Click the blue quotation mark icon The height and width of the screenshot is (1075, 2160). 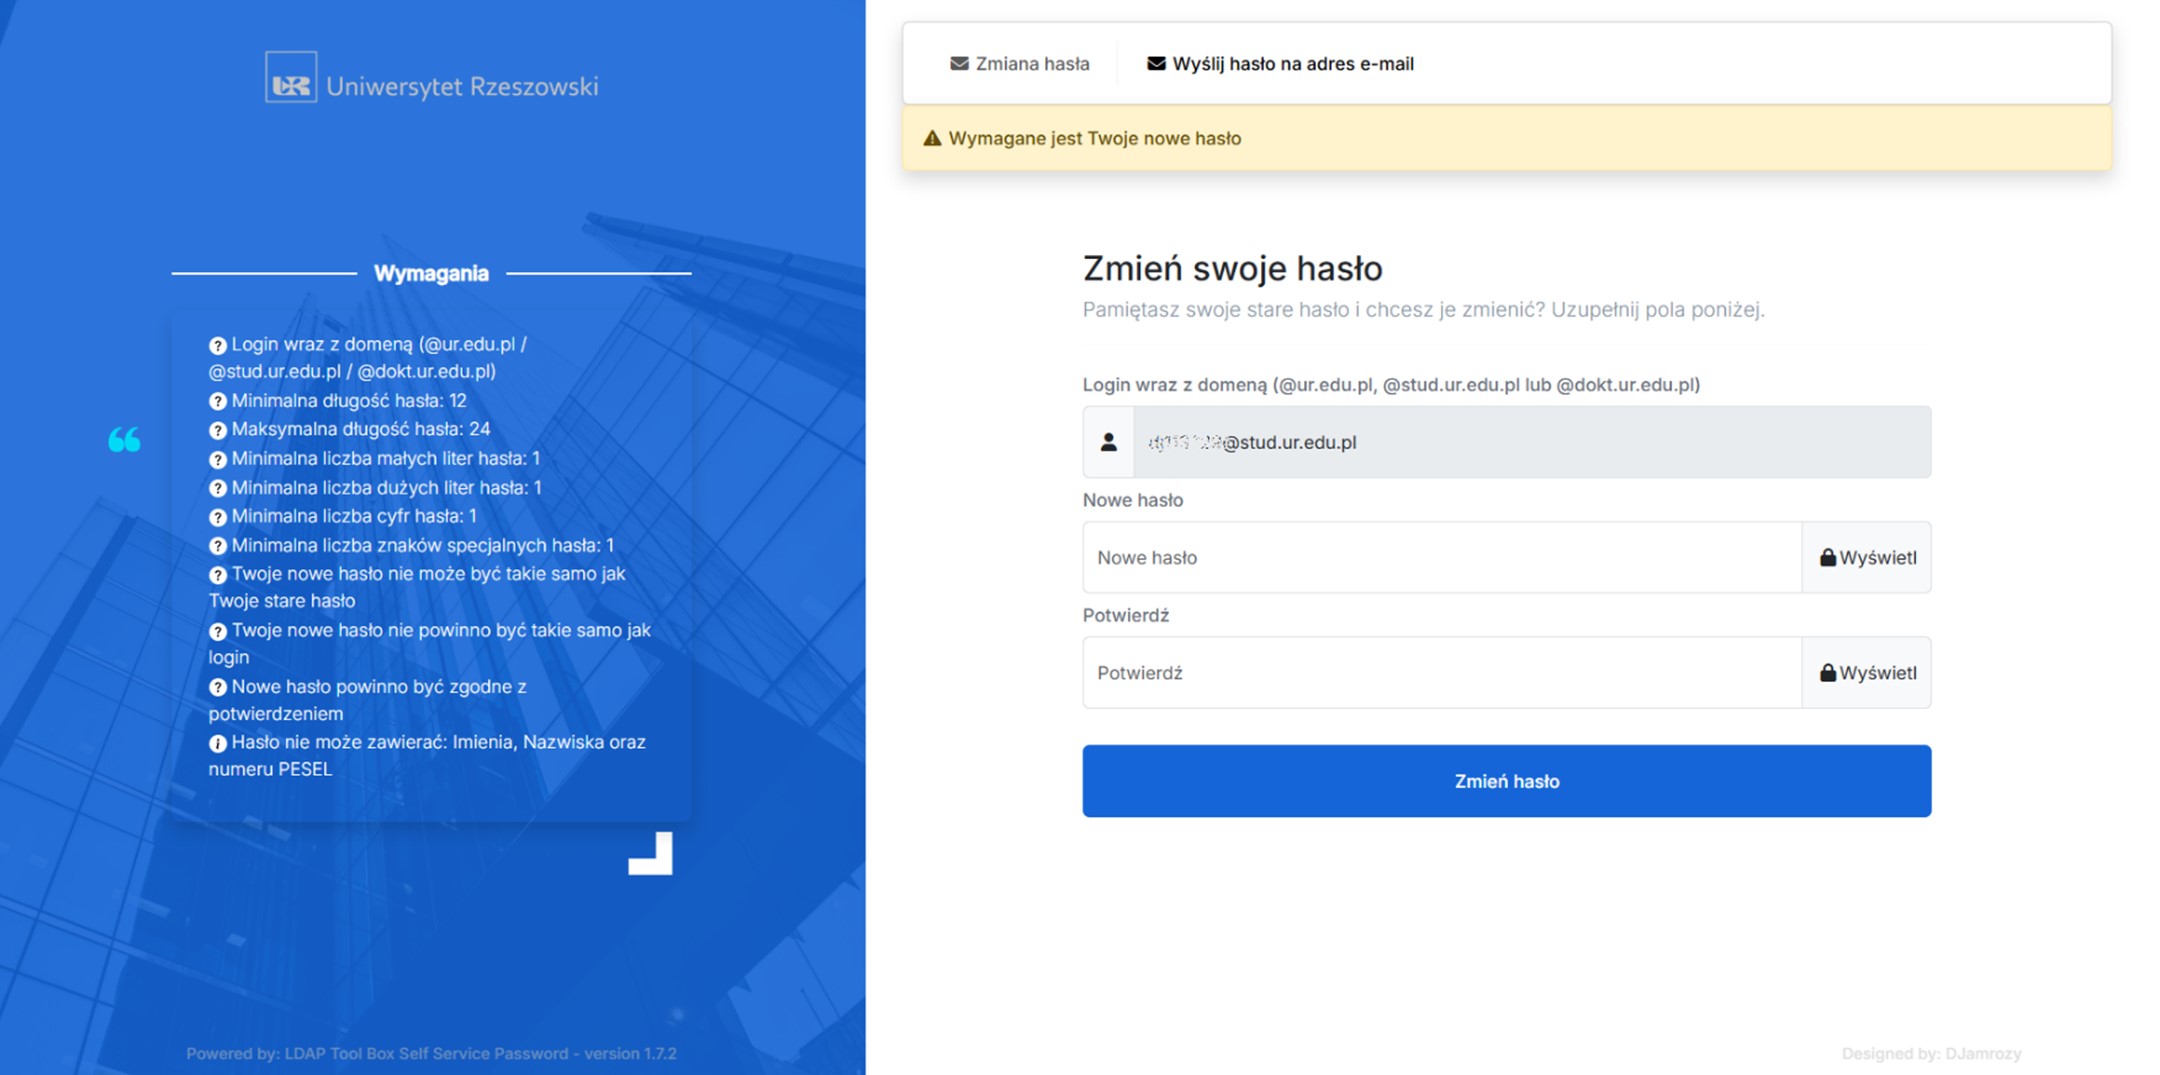[x=124, y=440]
